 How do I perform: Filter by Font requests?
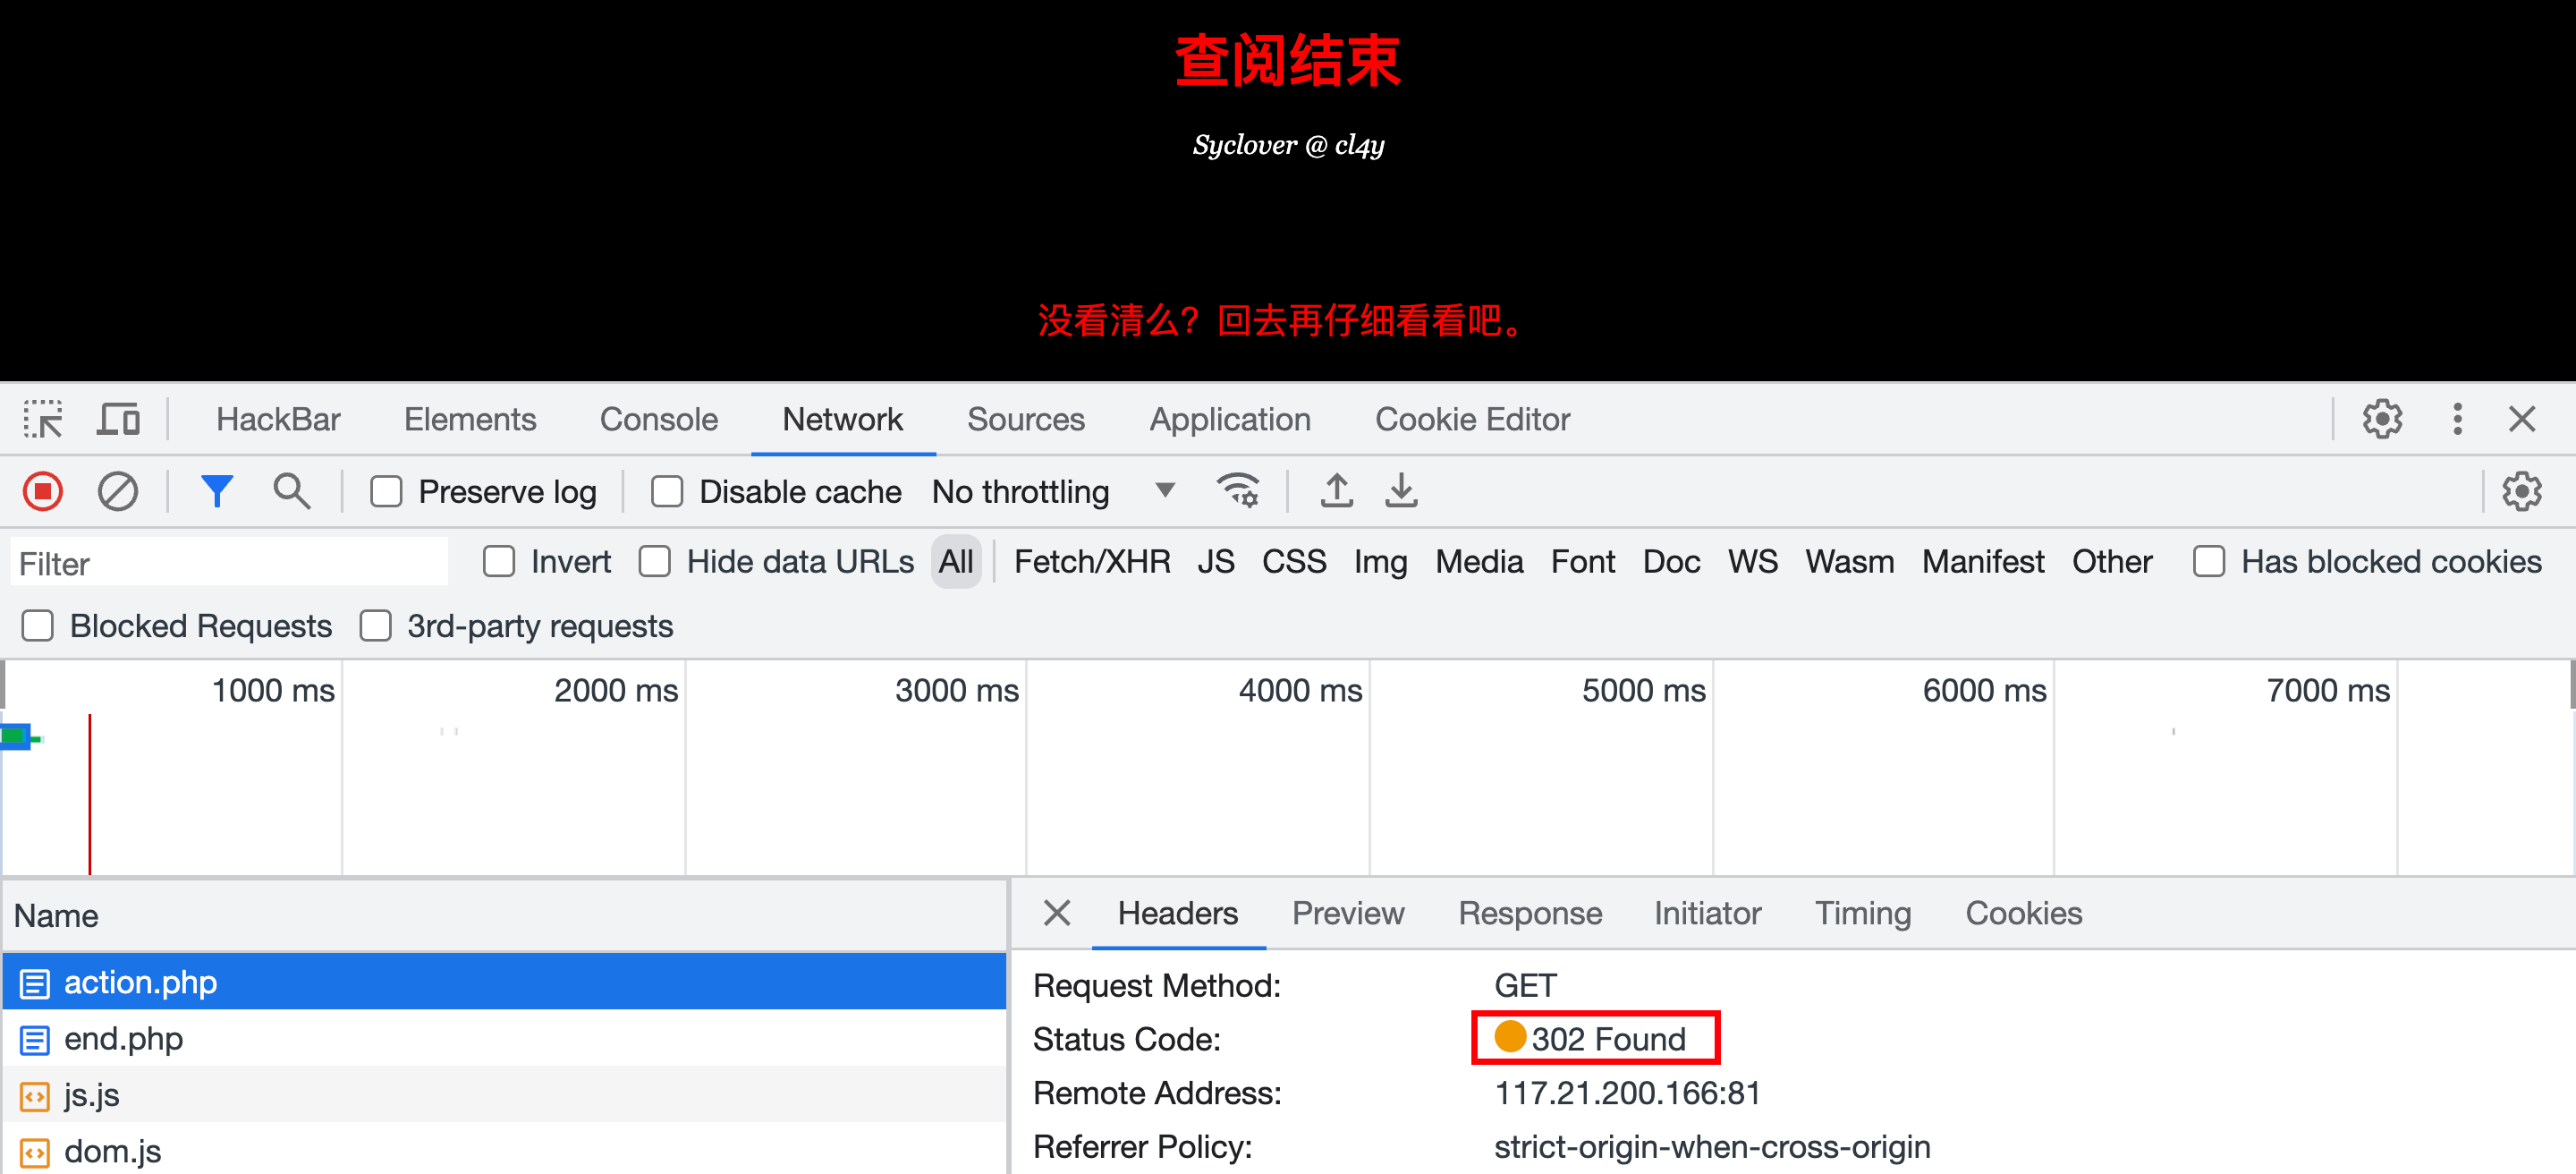click(x=1582, y=561)
